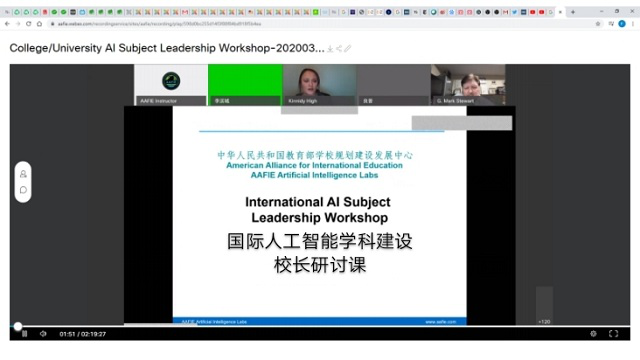Select the AAFIE Instructor video thumbnail

point(171,85)
